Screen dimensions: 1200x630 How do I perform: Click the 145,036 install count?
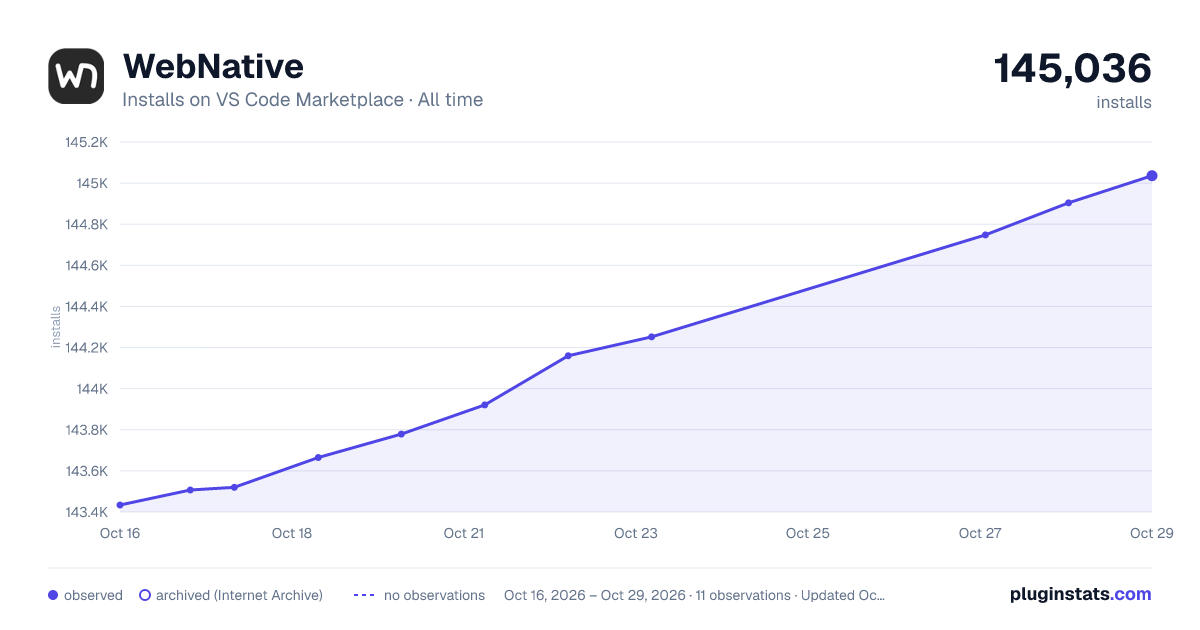tap(1072, 69)
